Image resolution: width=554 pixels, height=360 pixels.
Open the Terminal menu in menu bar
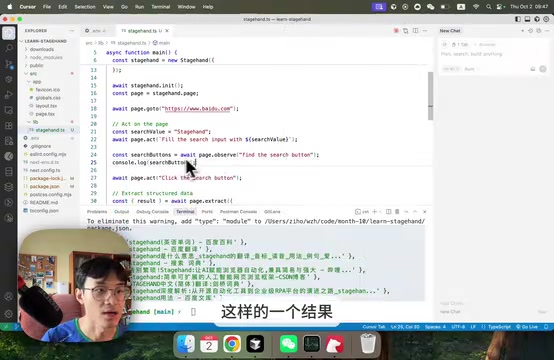click(x=160, y=7)
